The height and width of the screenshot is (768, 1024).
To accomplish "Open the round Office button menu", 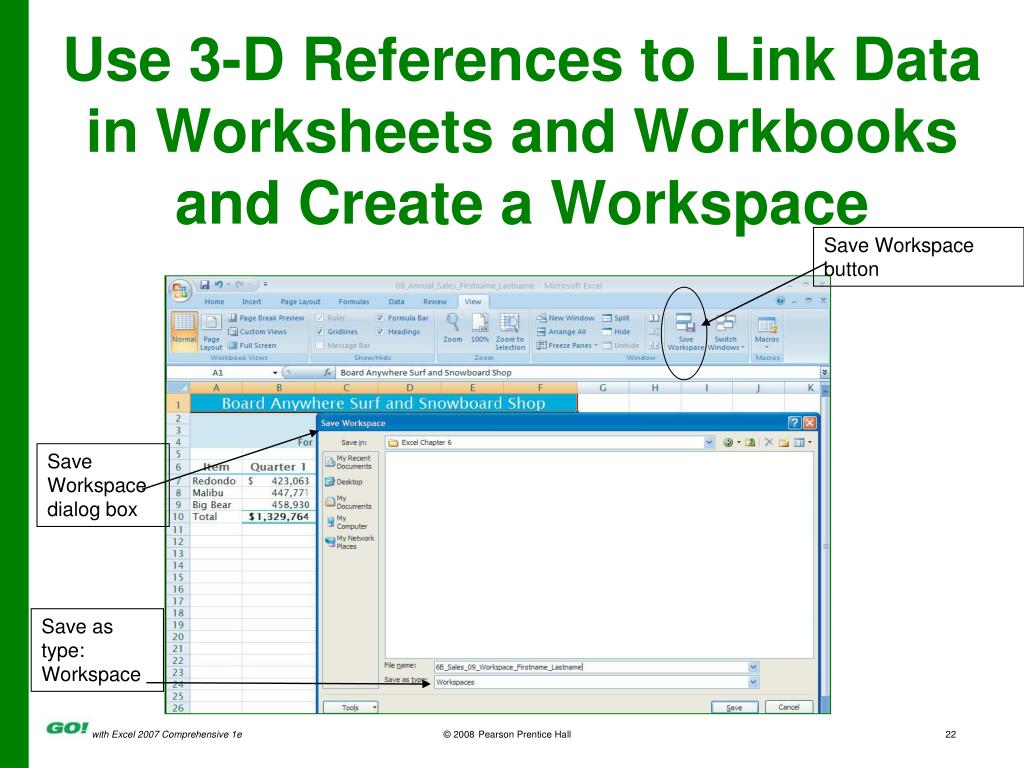I will coord(180,290).
